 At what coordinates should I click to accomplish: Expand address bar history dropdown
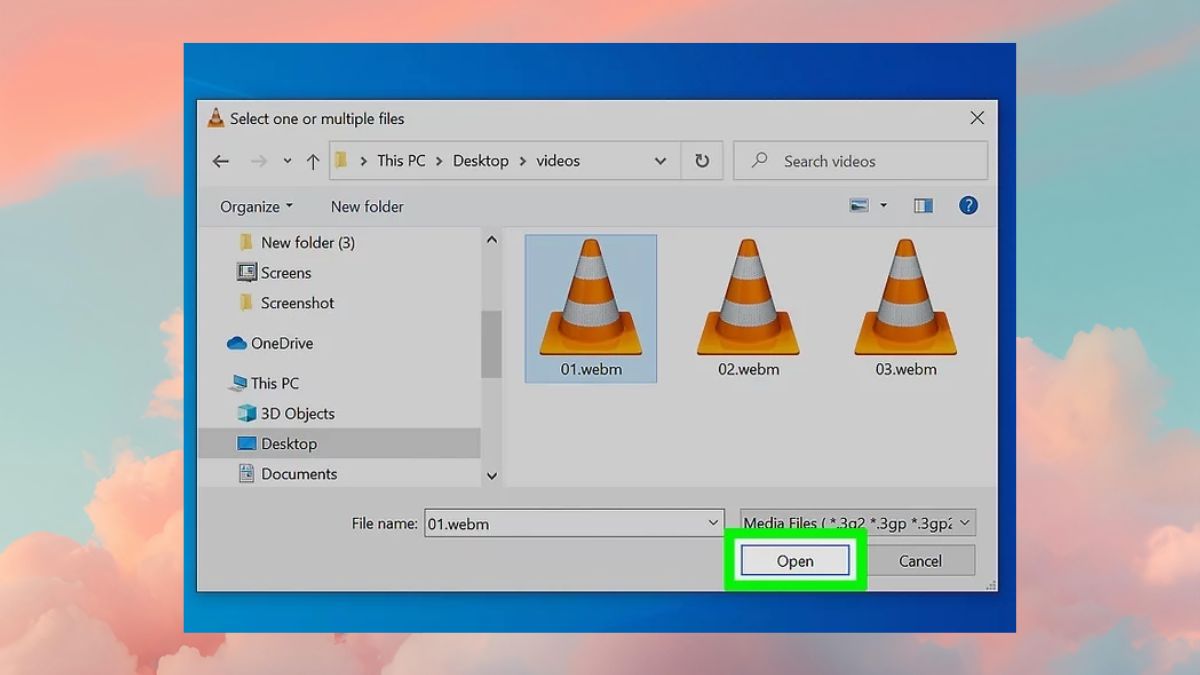pyautogui.click(x=660, y=161)
